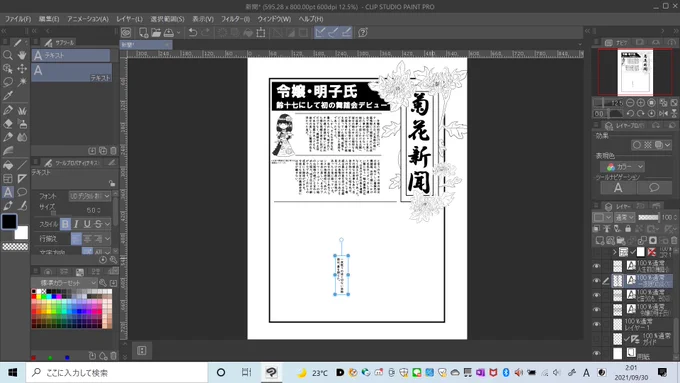Click the Save icon in command bar
Image resolution: width=680 pixels, height=383 pixels.
pos(169,33)
